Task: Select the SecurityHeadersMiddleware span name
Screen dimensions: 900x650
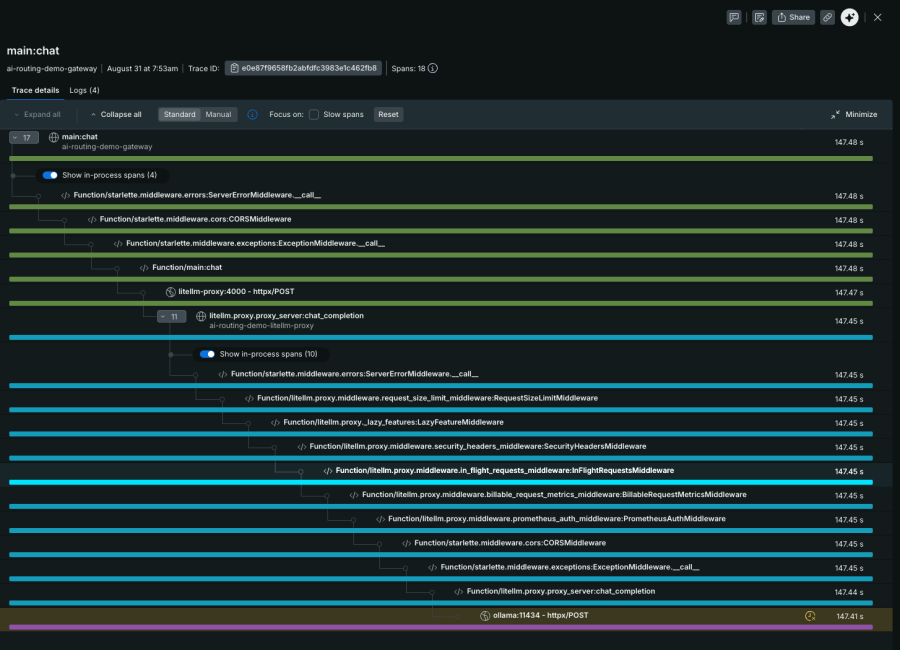Action: 478,447
